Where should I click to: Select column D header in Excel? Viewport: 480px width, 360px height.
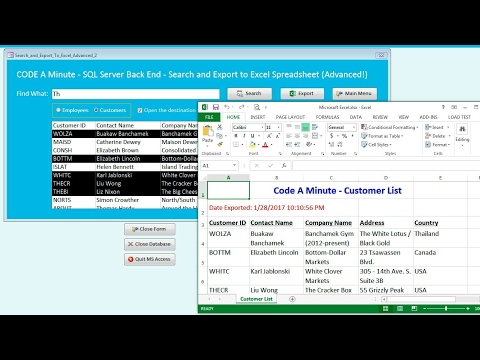pos(386,178)
